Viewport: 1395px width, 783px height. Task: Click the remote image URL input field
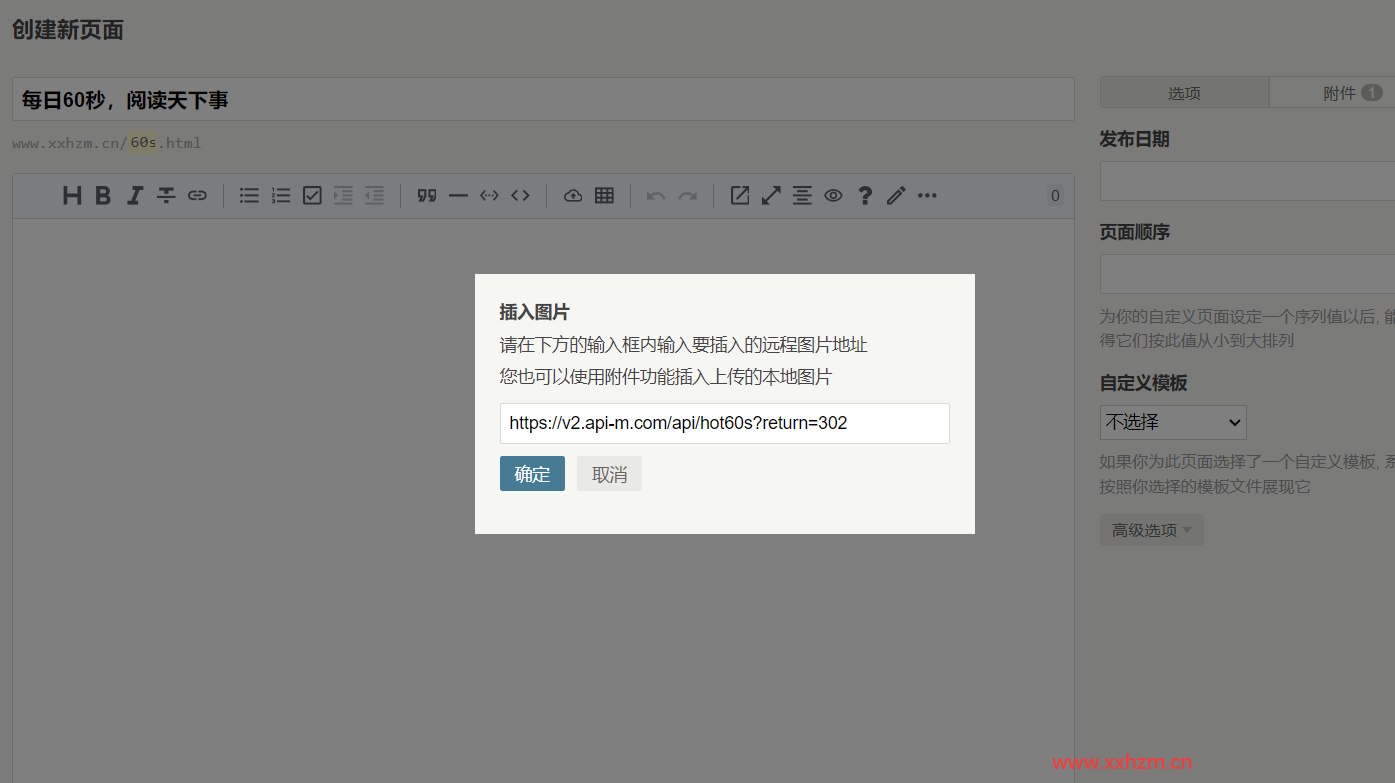(x=725, y=423)
